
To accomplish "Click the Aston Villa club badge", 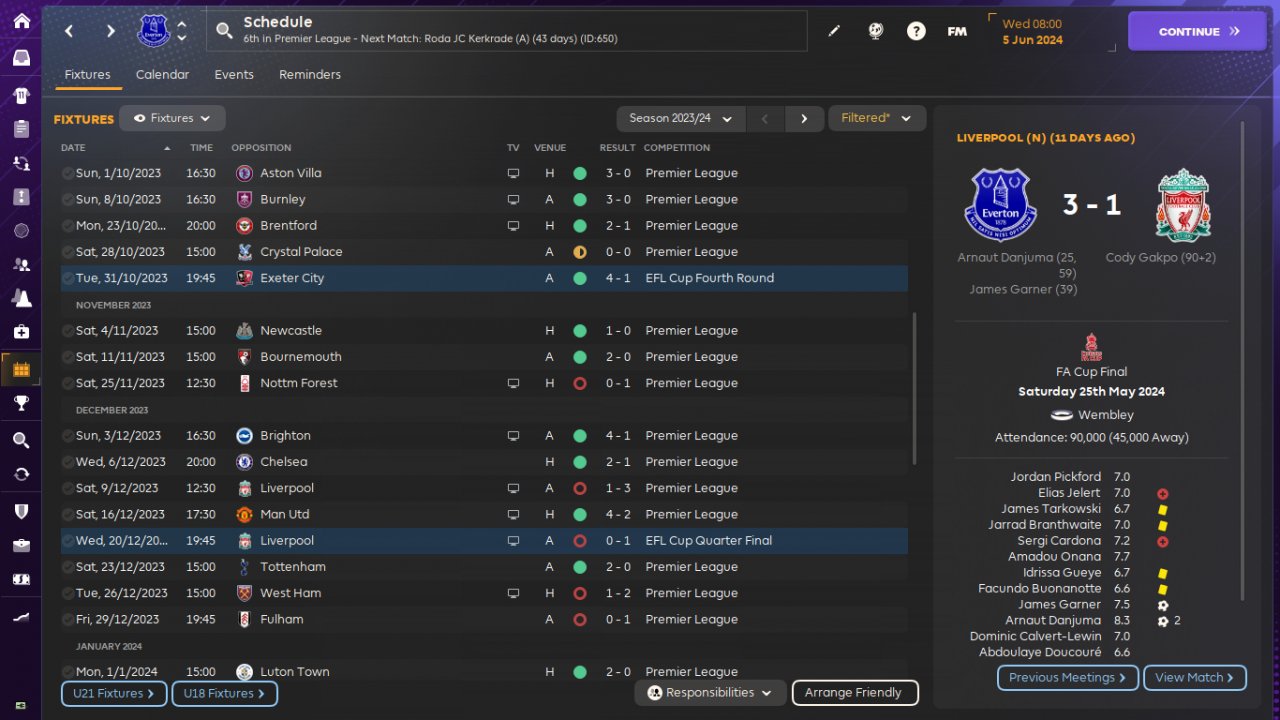I will coord(244,173).
